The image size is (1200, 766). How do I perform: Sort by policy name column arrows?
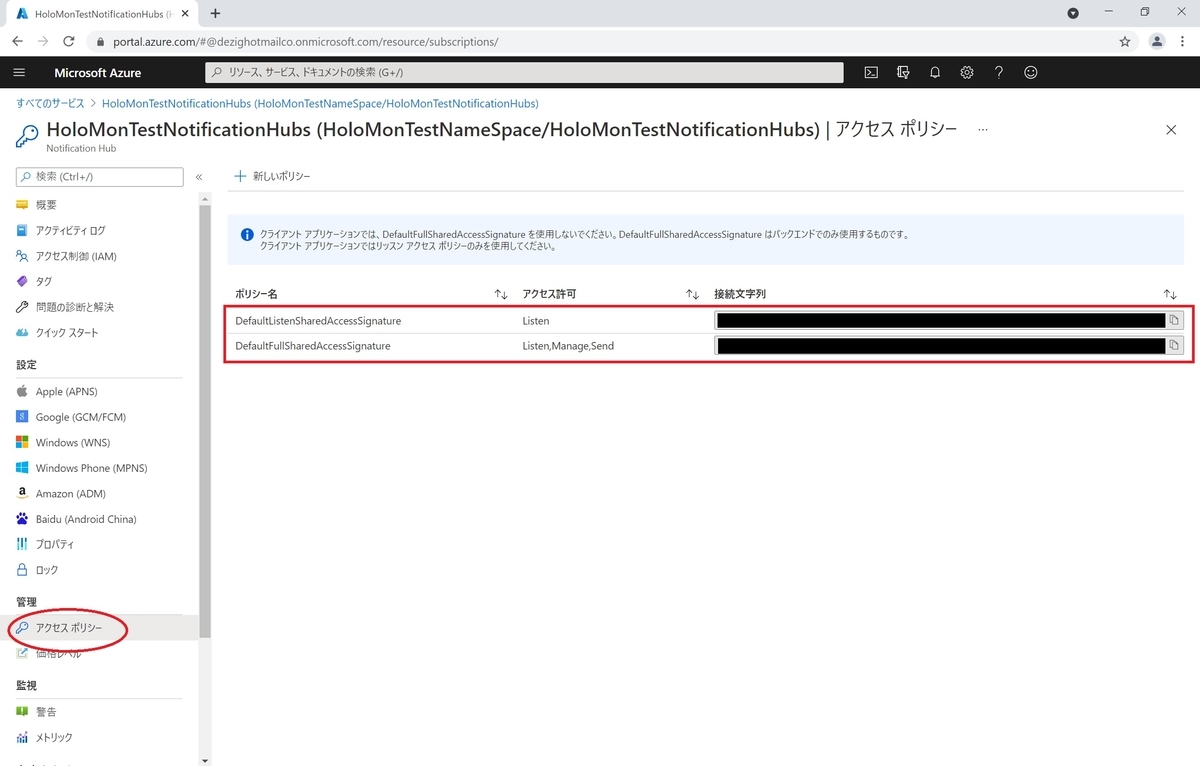click(501, 294)
